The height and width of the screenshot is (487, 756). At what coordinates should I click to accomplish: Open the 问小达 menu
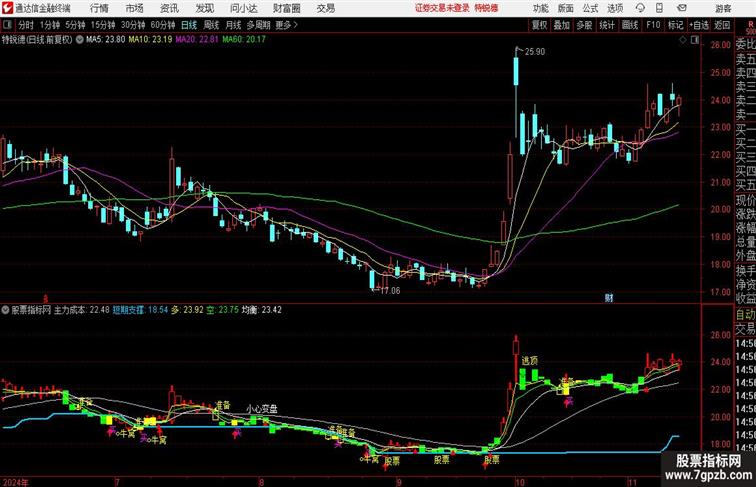click(x=243, y=8)
